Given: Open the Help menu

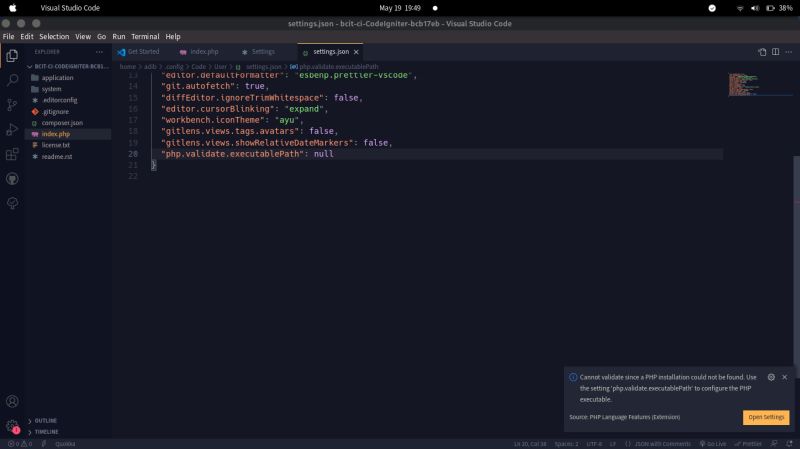Looking at the screenshot, I should [173, 37].
